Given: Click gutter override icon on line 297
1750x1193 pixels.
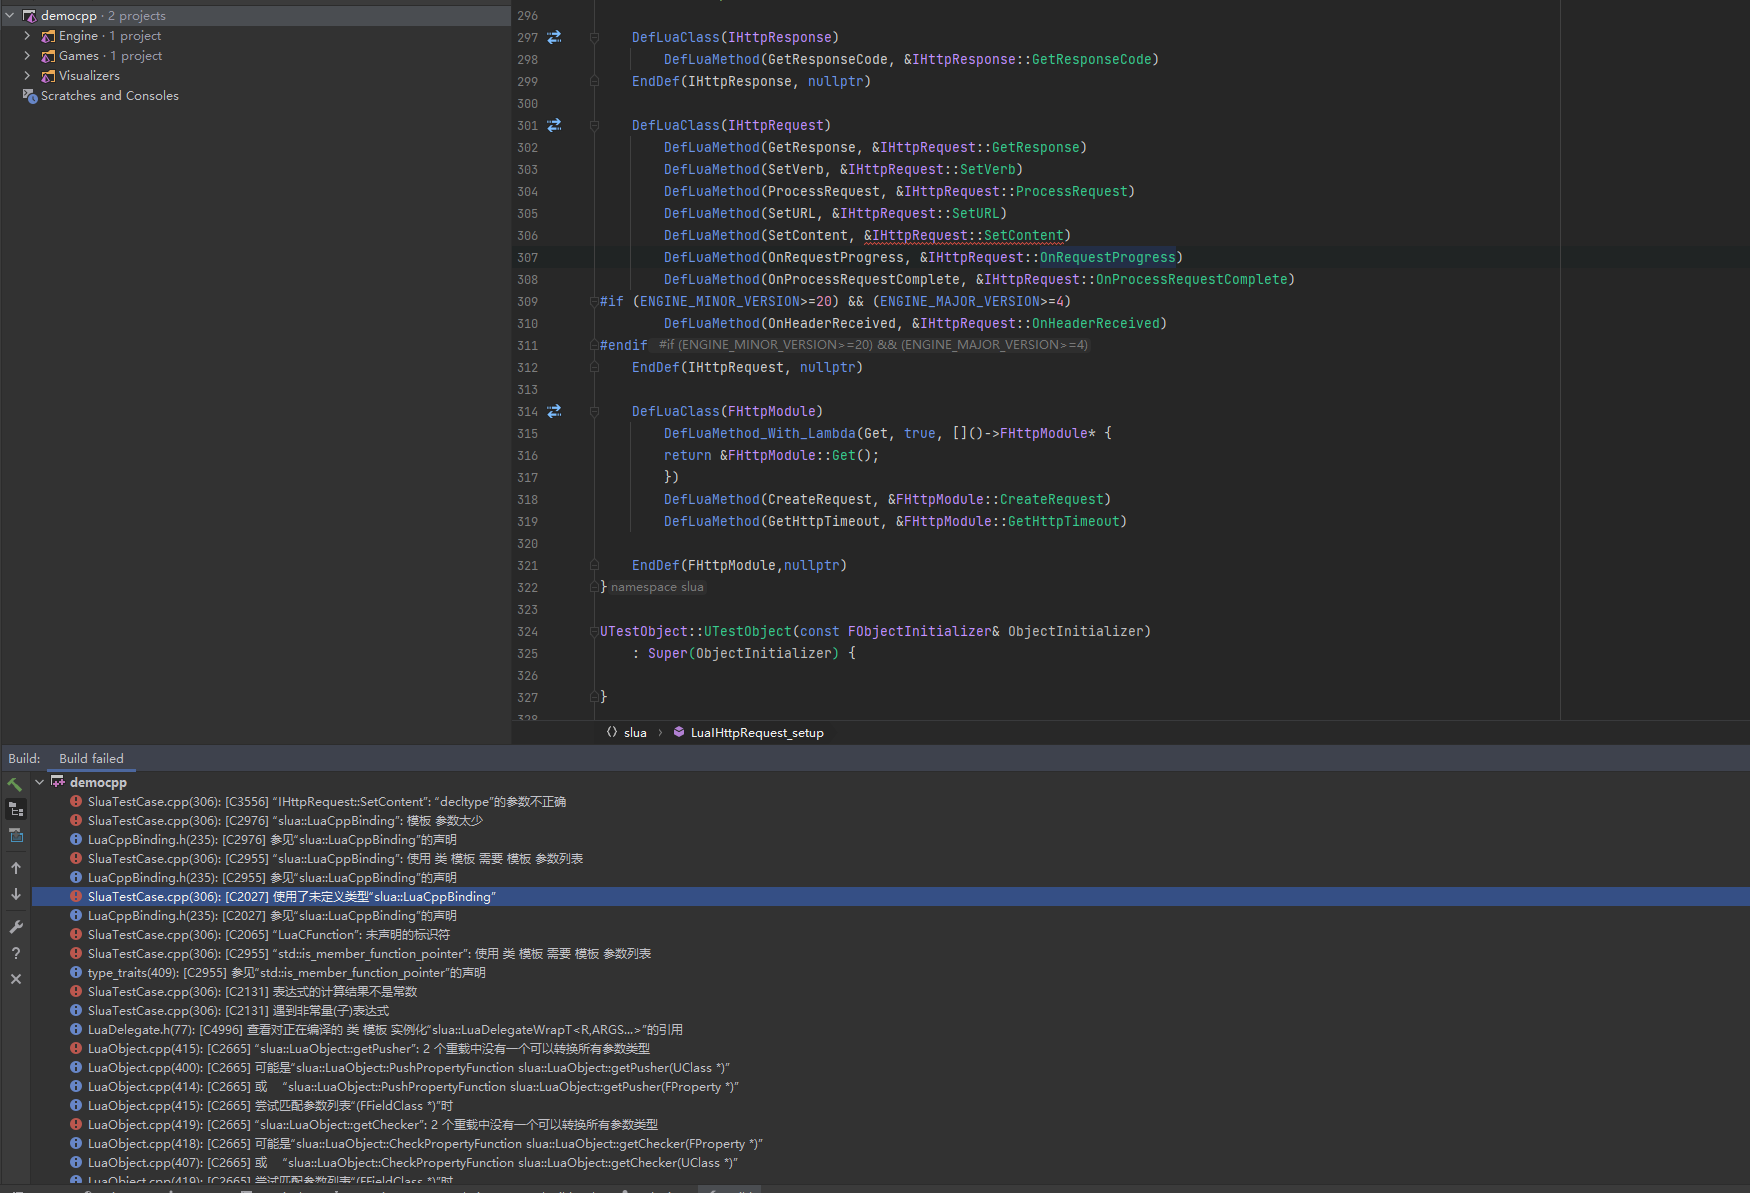Looking at the screenshot, I should pos(554,37).
